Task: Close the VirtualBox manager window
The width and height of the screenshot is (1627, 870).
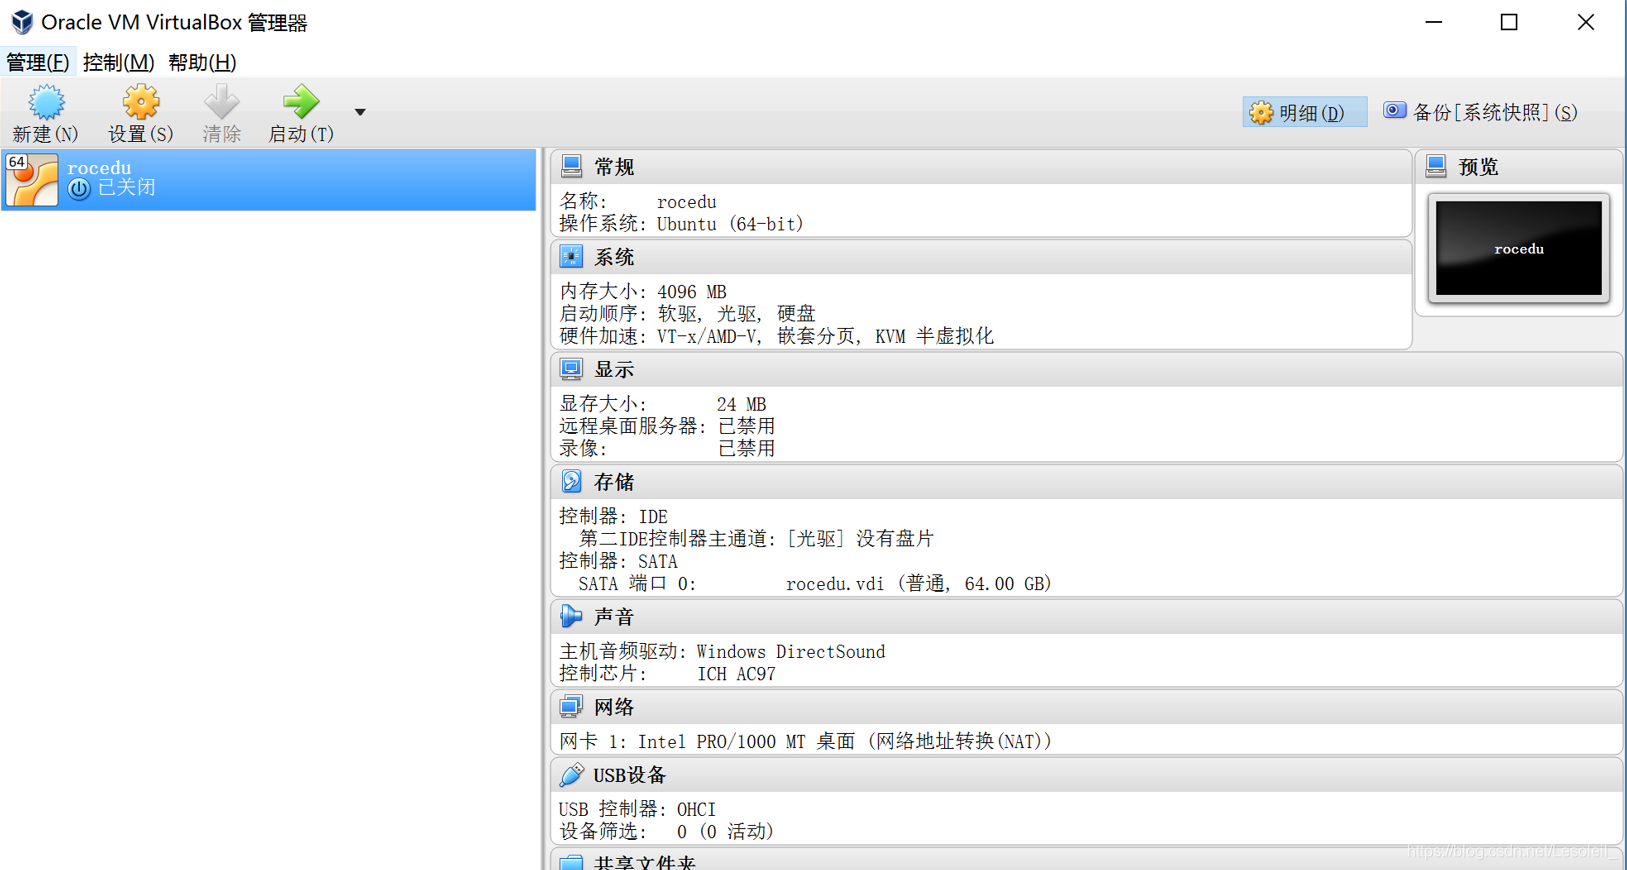Action: 1586,22
